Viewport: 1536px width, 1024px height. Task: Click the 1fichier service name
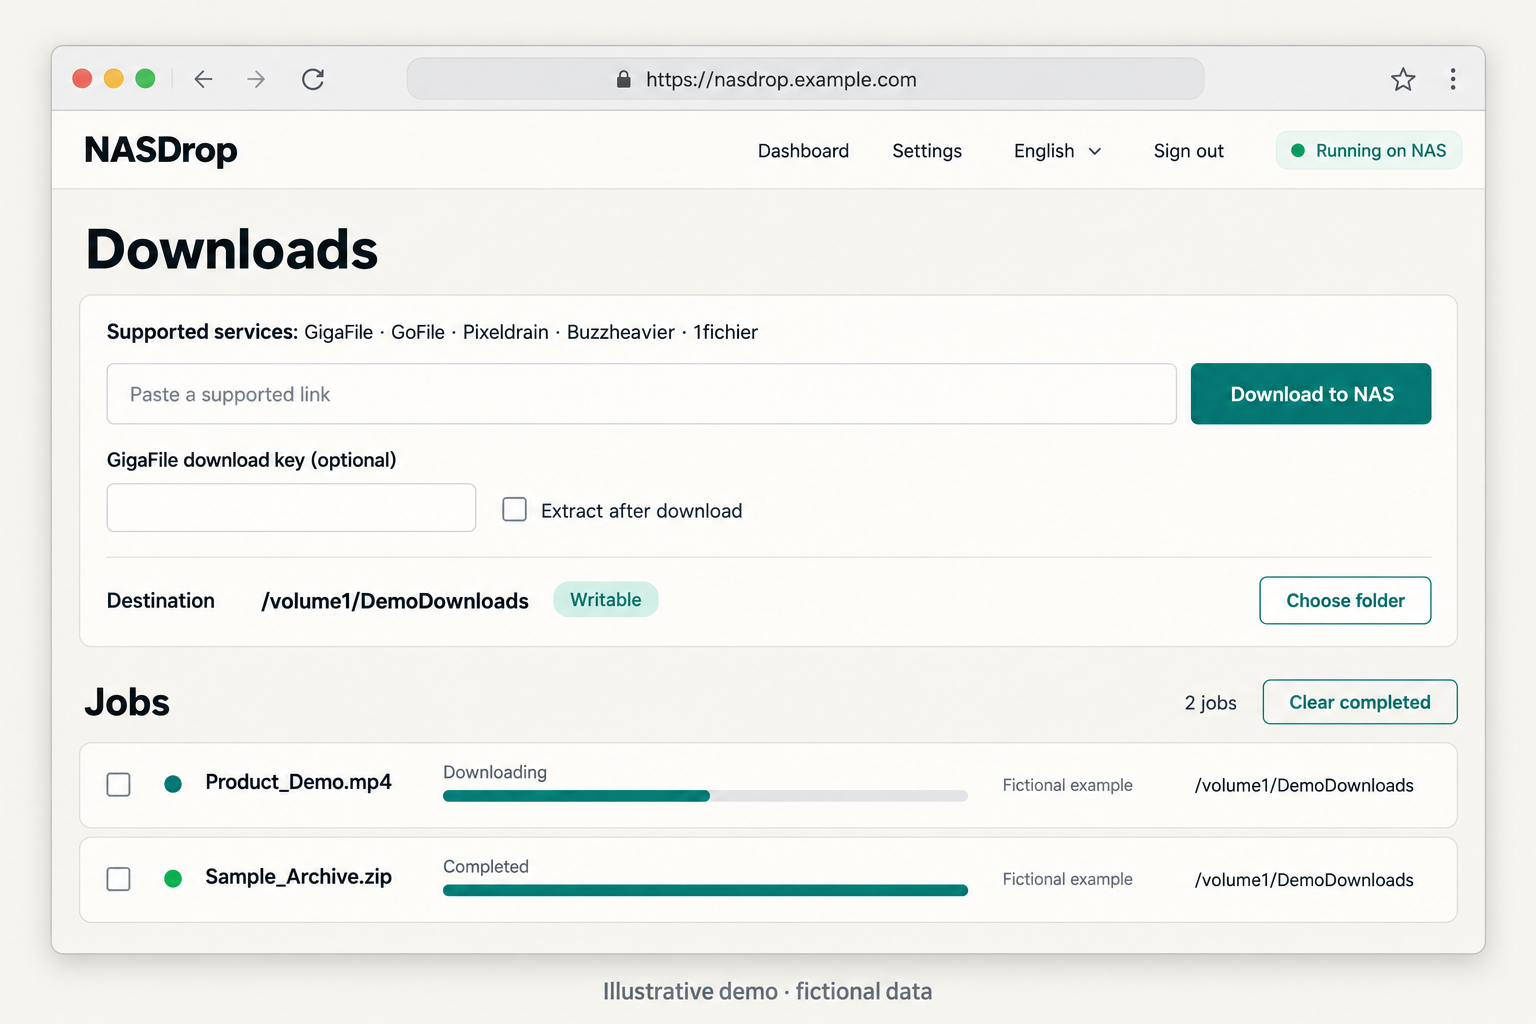(726, 332)
